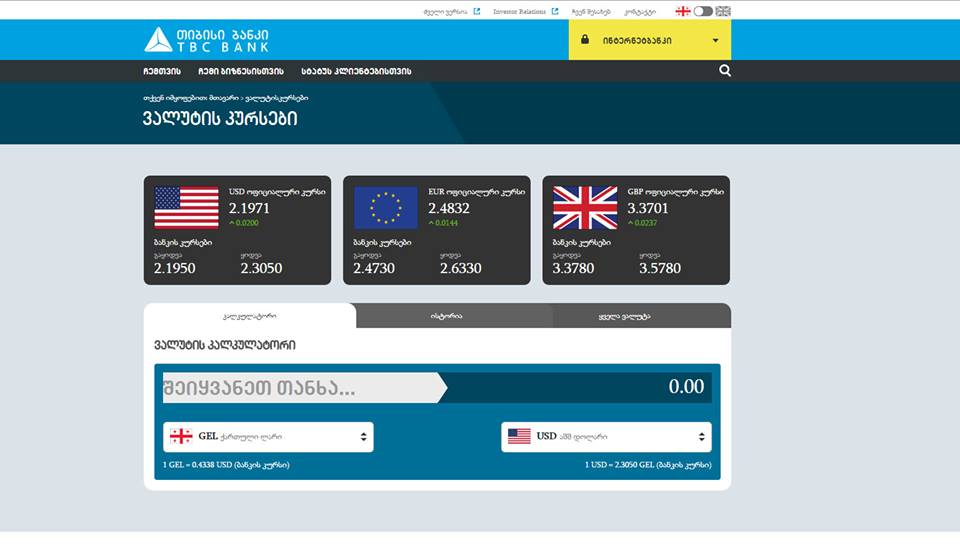This screenshot has width=960, height=553.
Task: Click the EUR official rate 2.4832
Action: click(x=449, y=208)
